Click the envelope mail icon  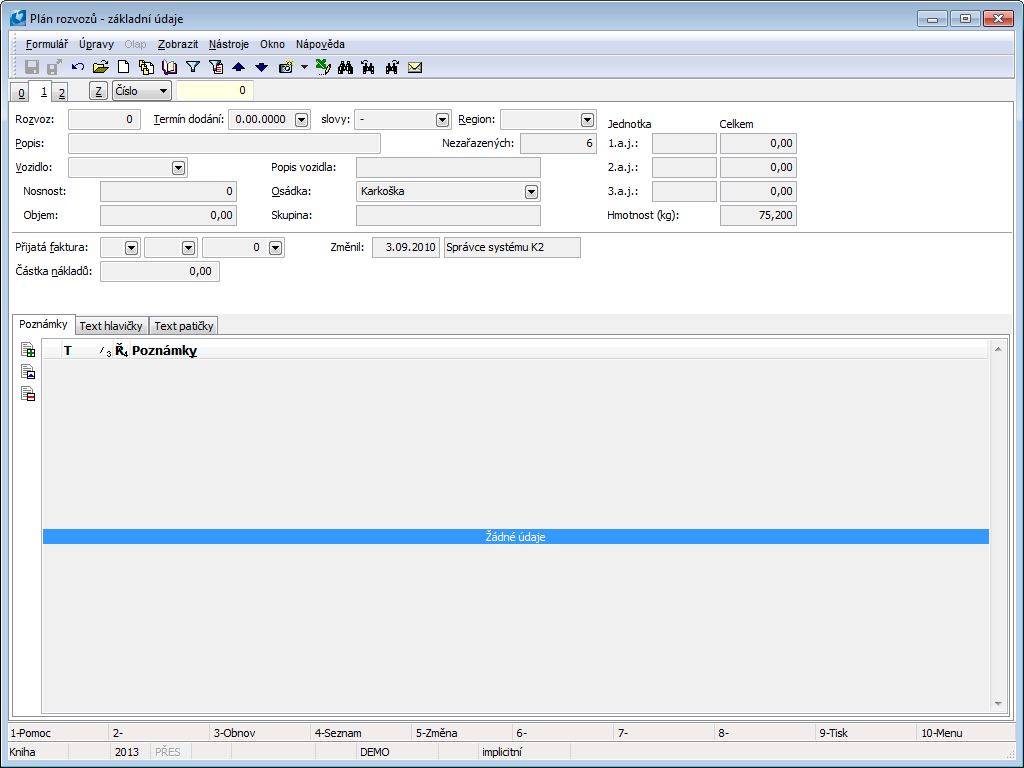pyautogui.click(x=415, y=67)
